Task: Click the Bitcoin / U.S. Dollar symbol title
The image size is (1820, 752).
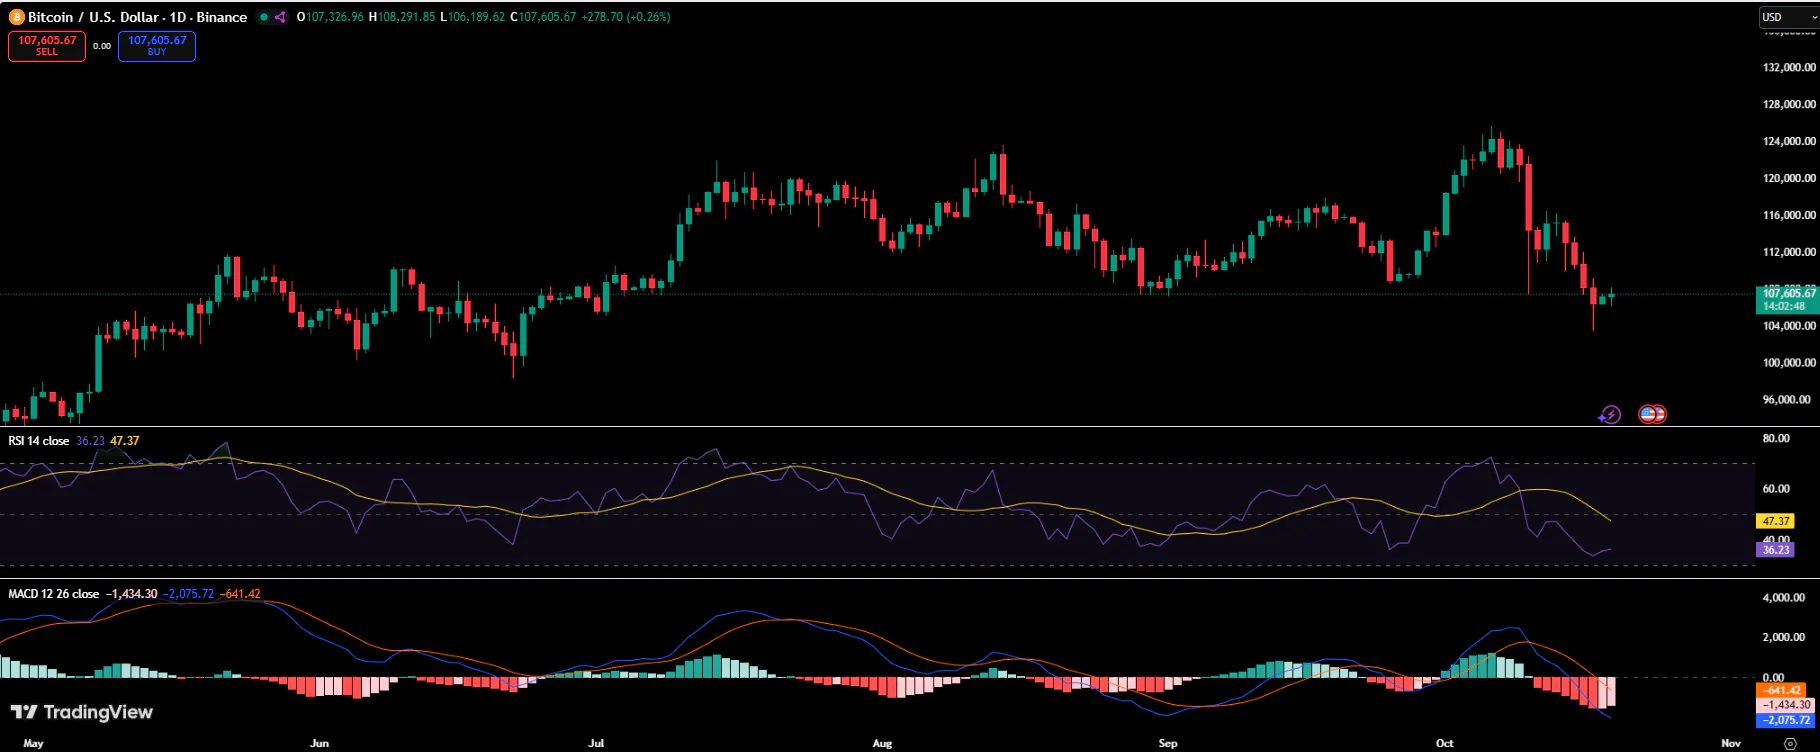Action: tap(137, 17)
